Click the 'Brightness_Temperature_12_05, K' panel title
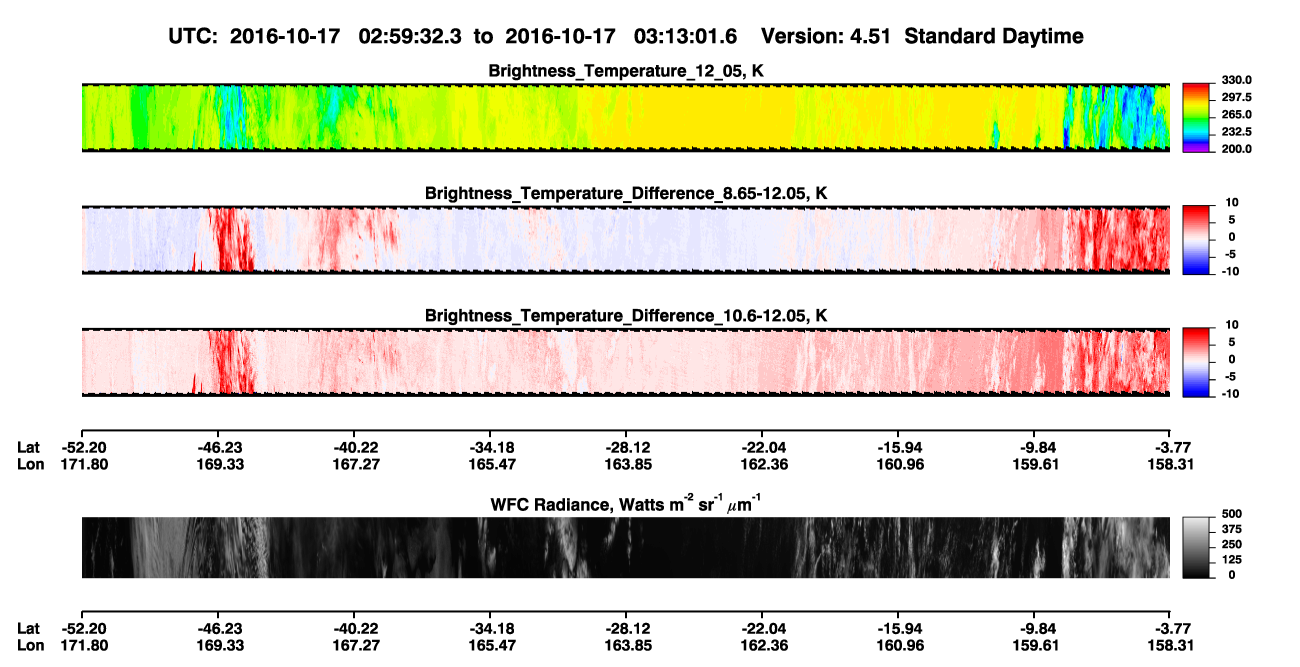The height and width of the screenshot is (667, 1300). (x=626, y=71)
